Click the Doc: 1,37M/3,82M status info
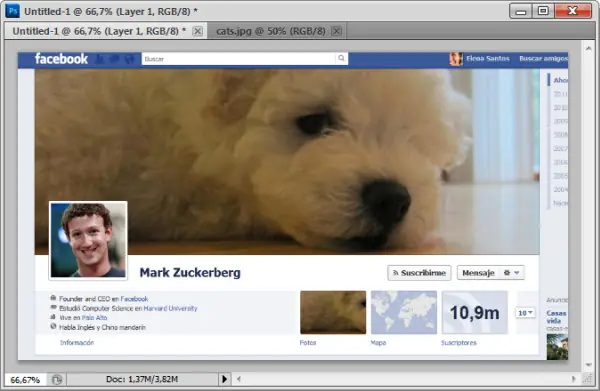The width and height of the screenshot is (600, 391). tap(142, 379)
